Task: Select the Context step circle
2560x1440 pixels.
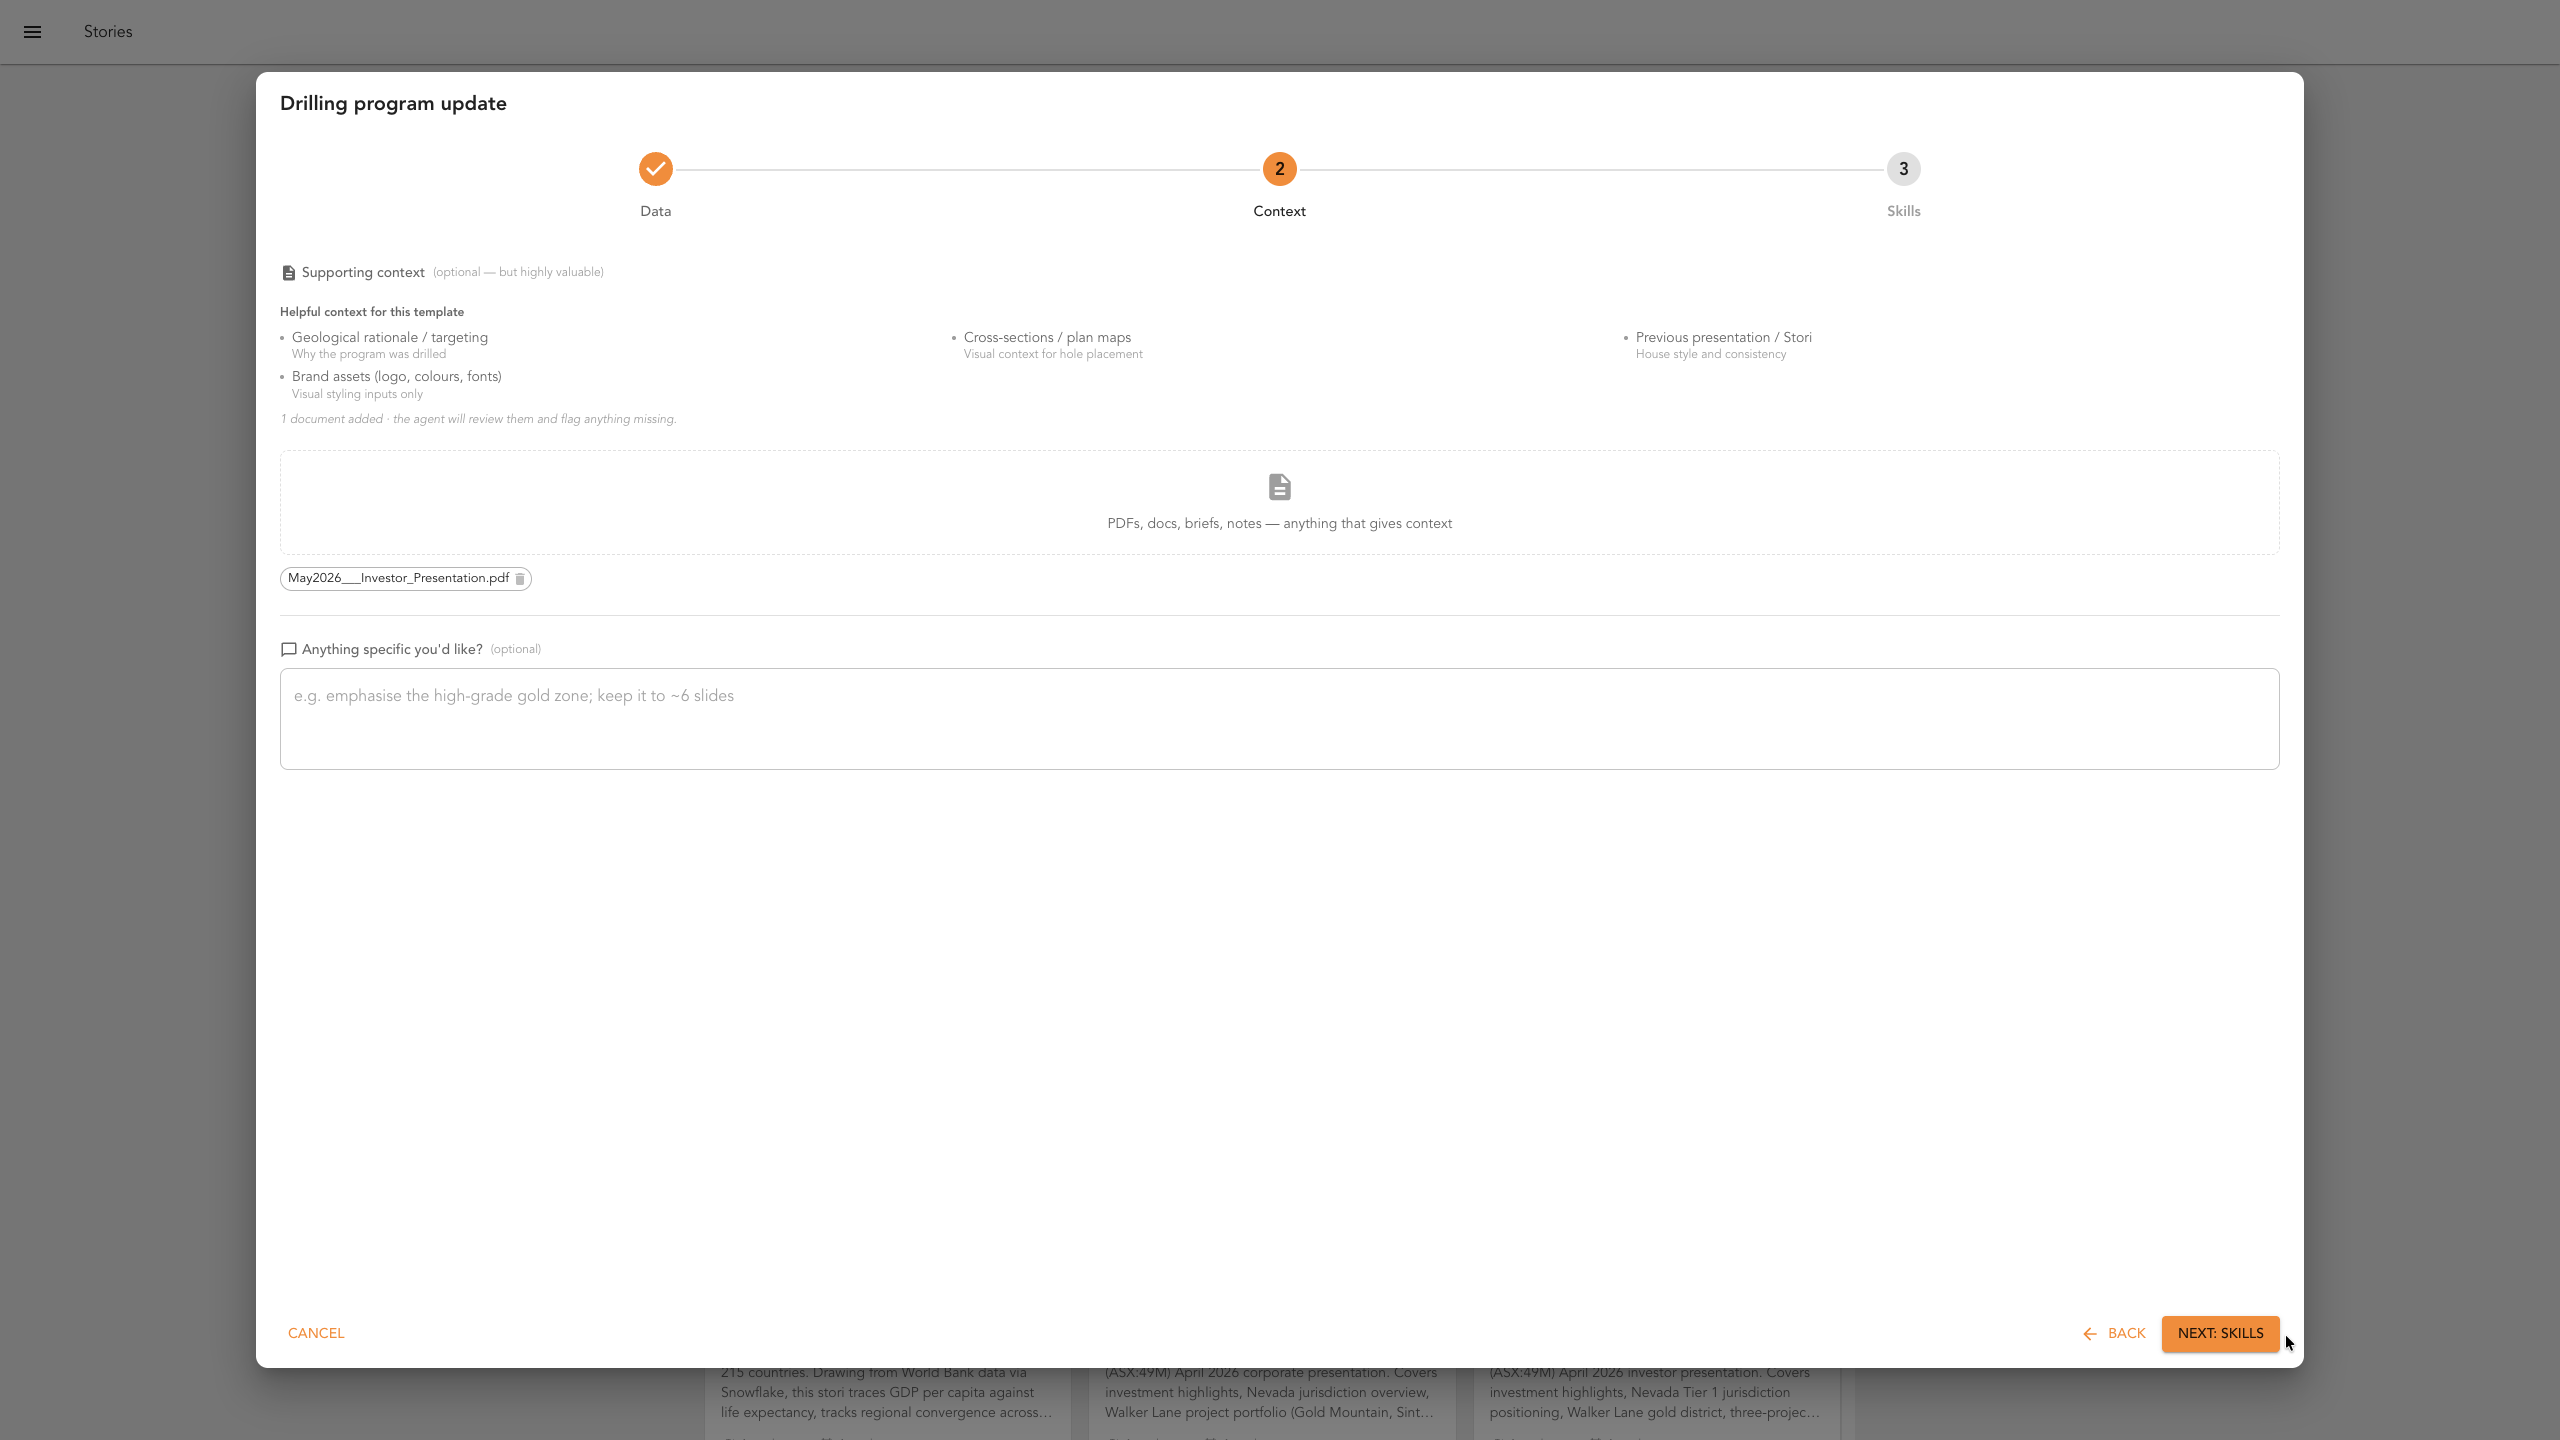Action: click(1280, 169)
